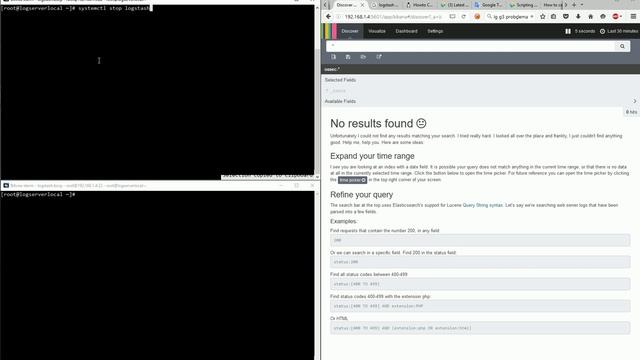The width and height of the screenshot is (640, 360).
Task: Click the 'No results found' heading
Action: click(x=378, y=123)
